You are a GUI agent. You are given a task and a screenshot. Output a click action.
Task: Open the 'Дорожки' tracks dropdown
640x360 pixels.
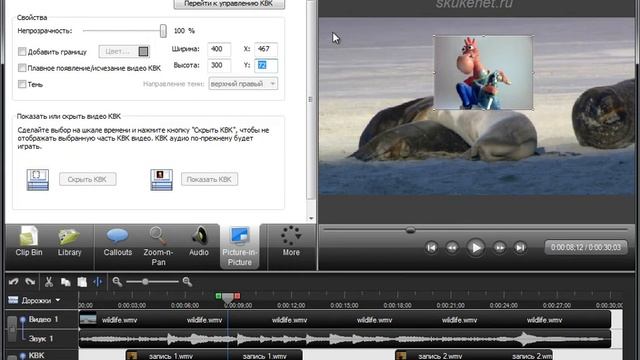pyautogui.click(x=40, y=300)
